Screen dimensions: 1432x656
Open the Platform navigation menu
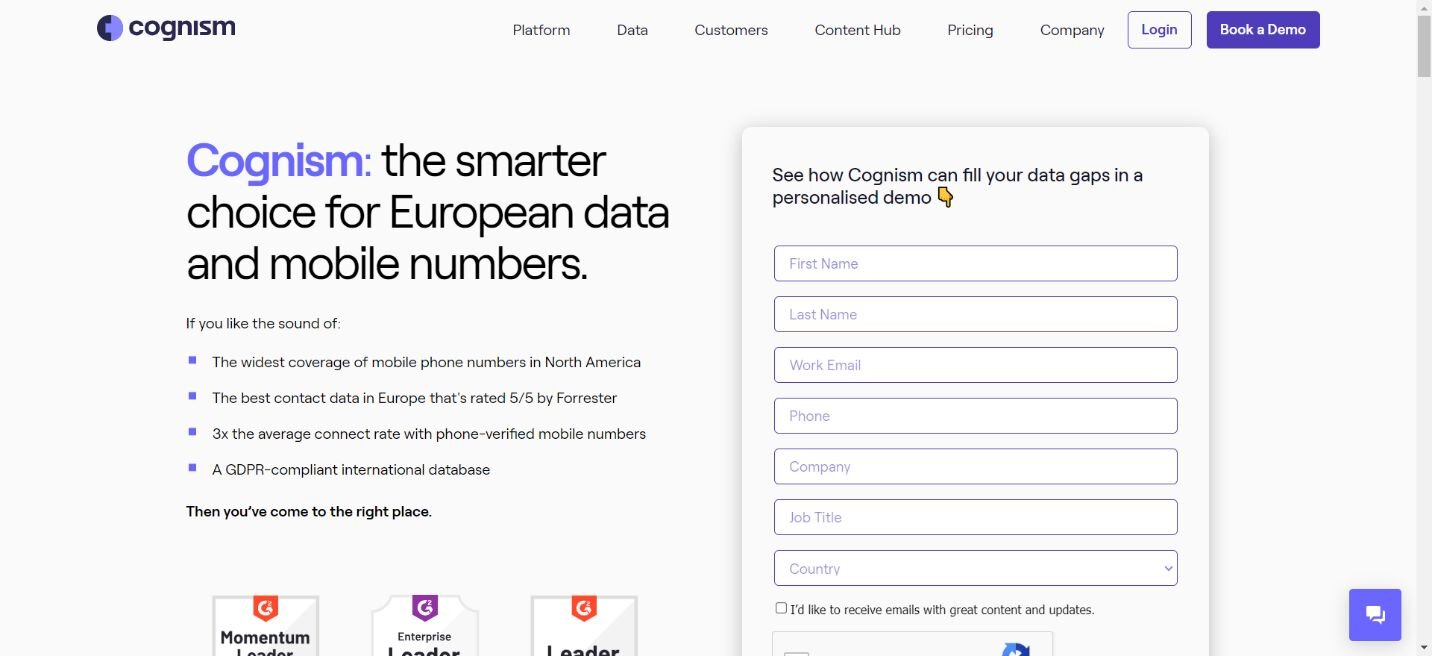point(541,30)
